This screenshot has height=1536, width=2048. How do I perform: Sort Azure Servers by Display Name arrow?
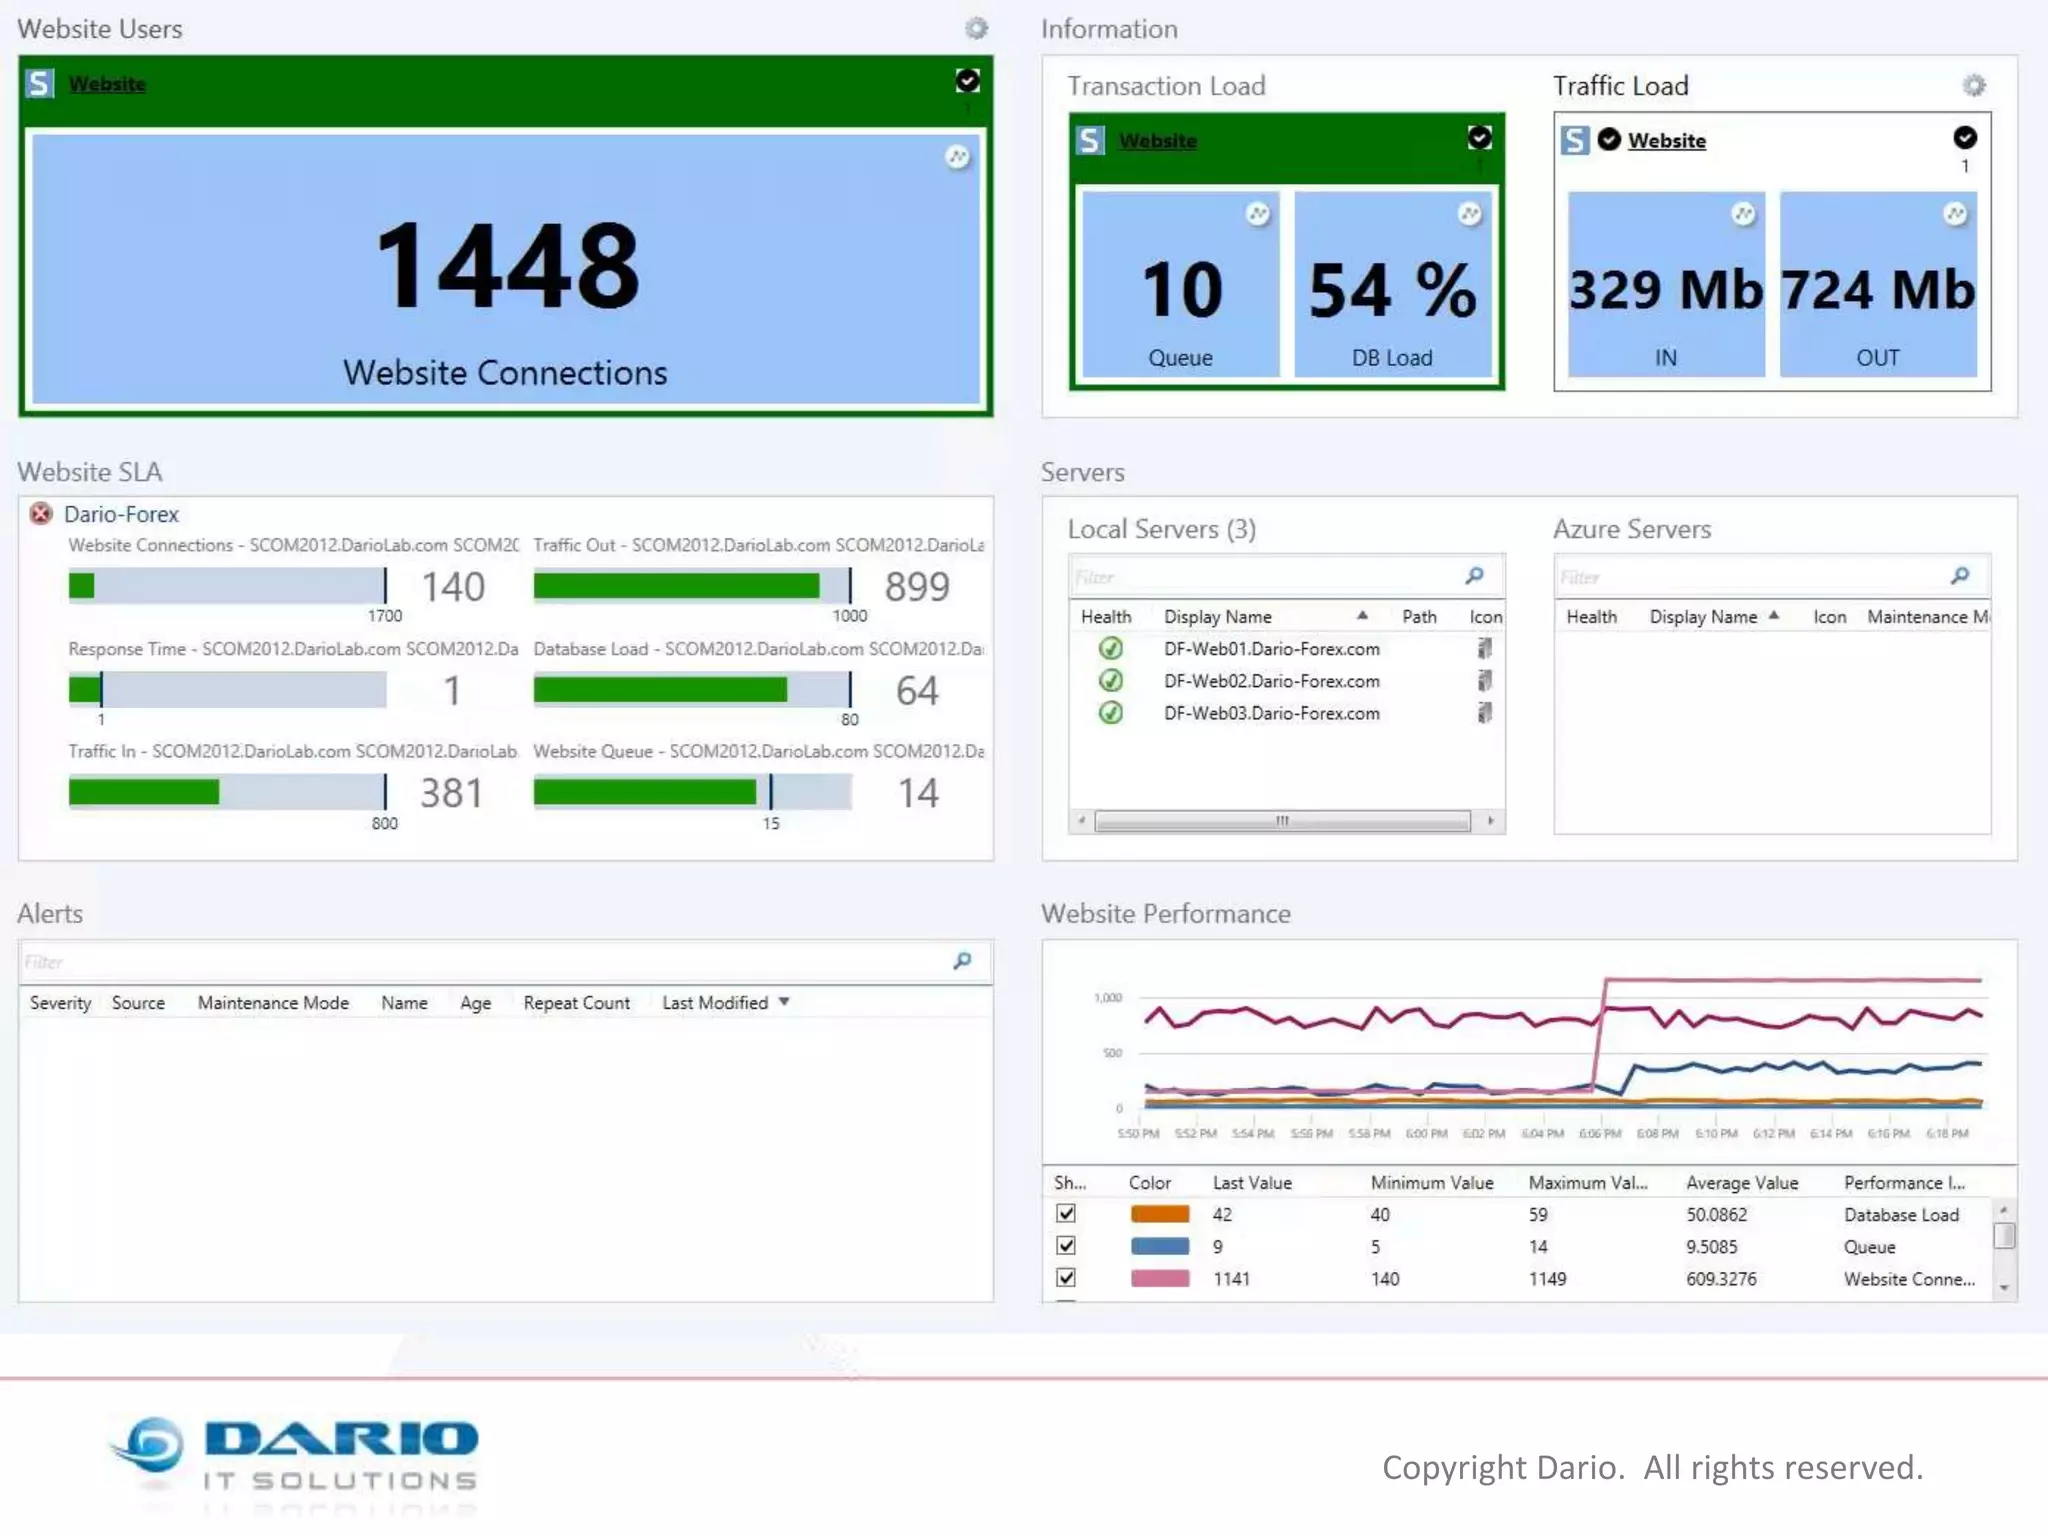[1773, 615]
